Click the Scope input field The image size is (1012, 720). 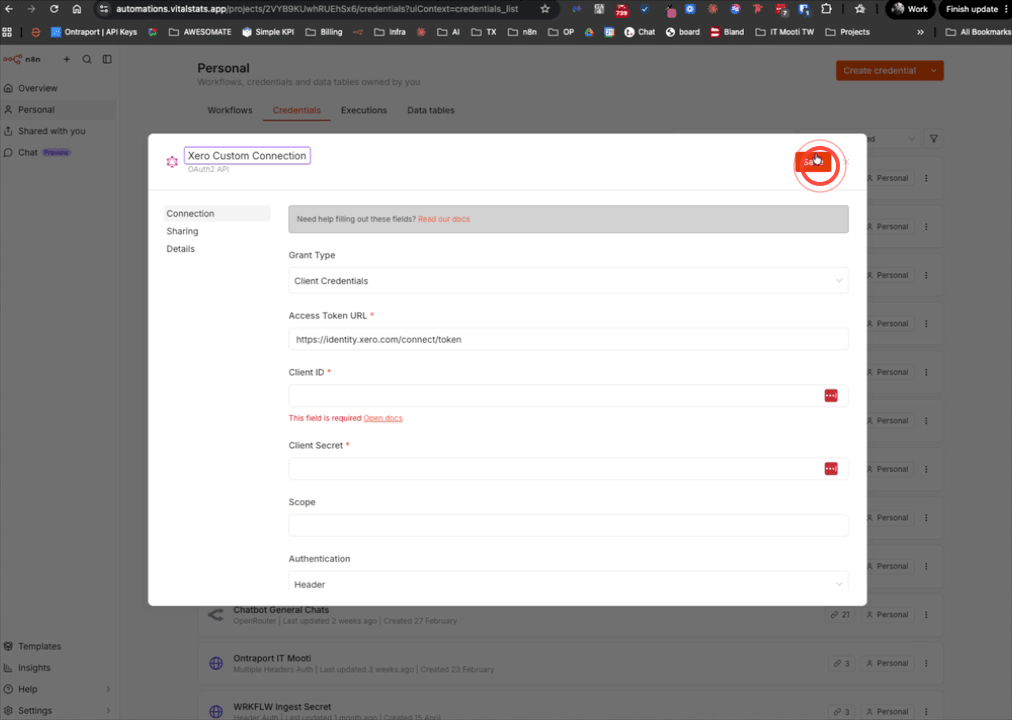pos(568,525)
